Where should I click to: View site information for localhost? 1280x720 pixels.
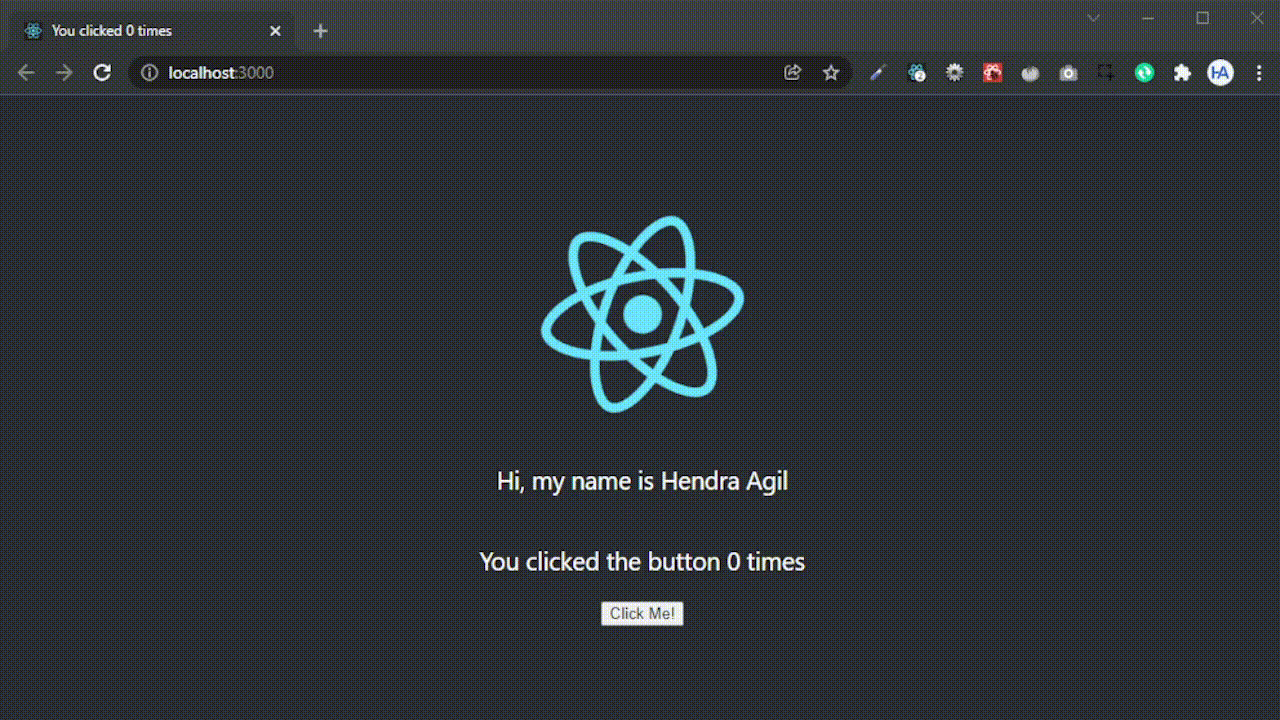pos(149,73)
